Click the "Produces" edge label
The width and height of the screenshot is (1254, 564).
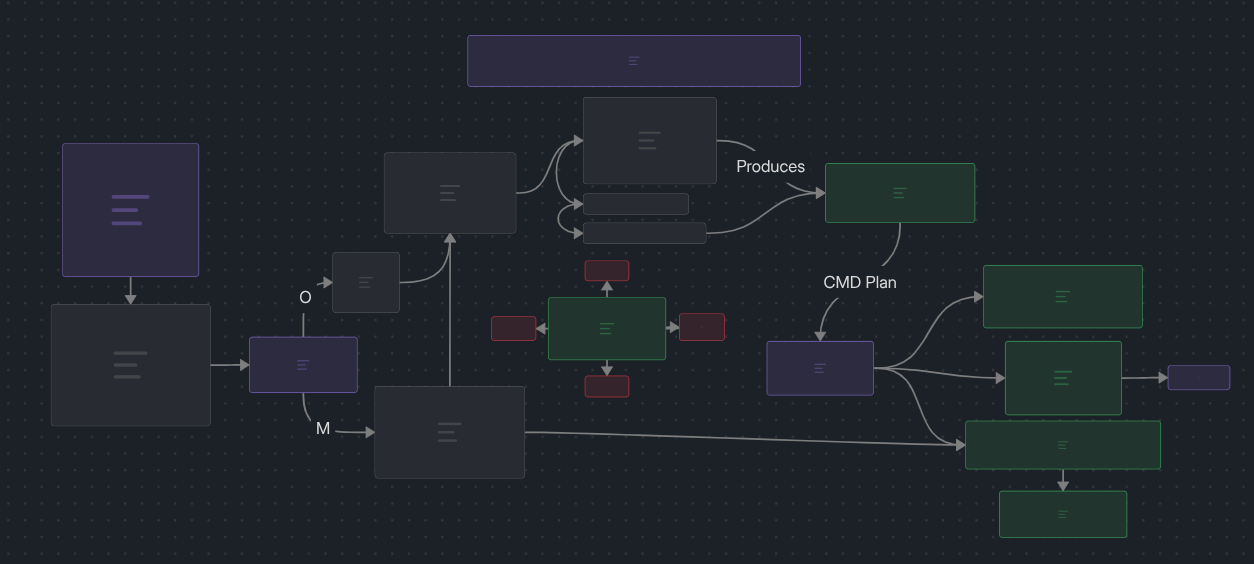pyautogui.click(x=771, y=166)
